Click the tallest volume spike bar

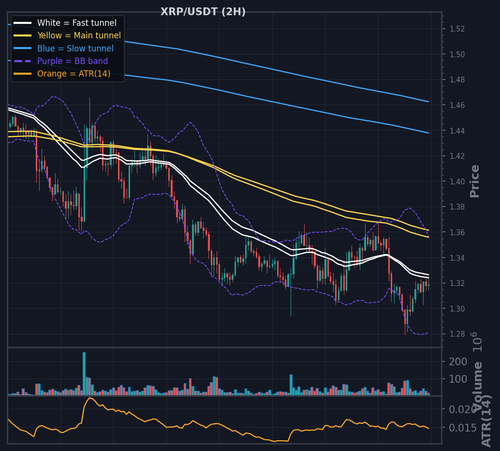click(x=84, y=374)
